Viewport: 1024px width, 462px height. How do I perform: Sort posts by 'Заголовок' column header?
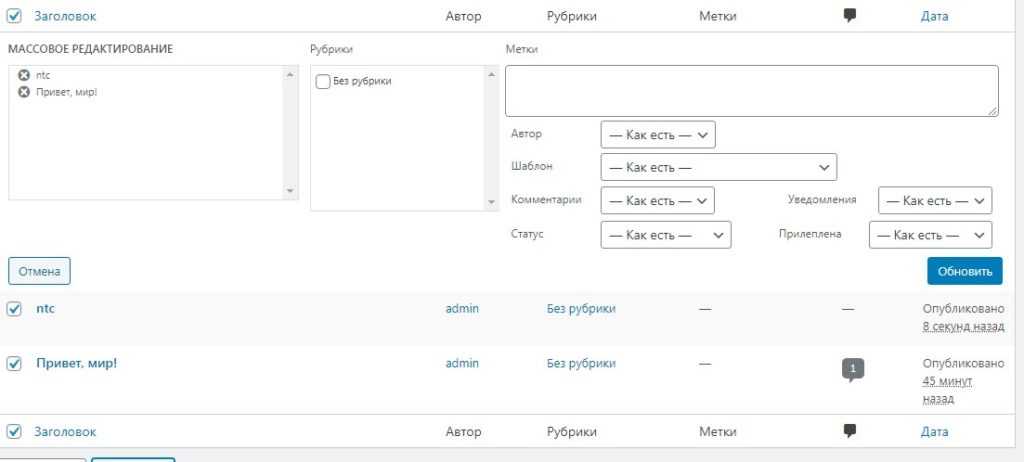(65, 16)
